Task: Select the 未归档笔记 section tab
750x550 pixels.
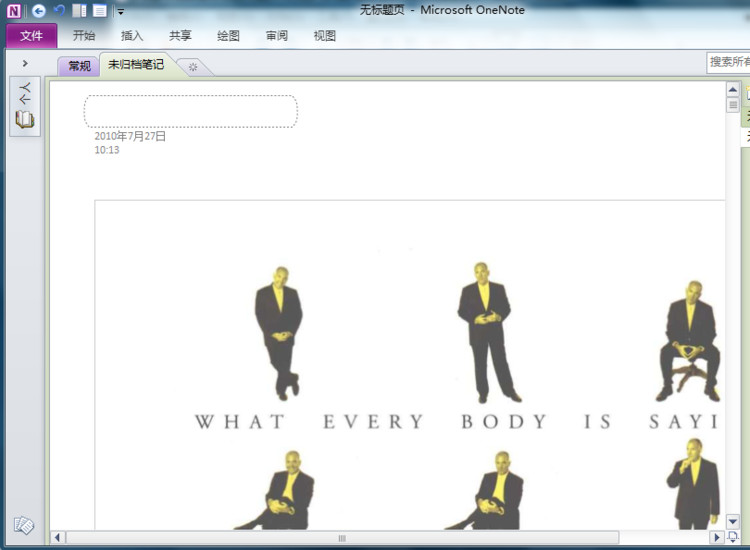Action: (x=136, y=65)
